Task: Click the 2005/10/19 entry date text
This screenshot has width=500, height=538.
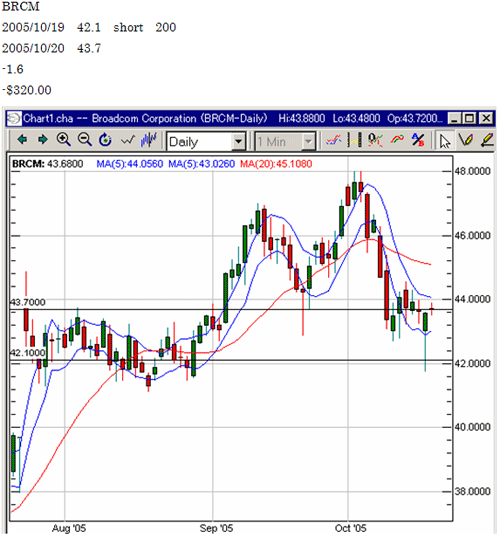Action: (x=33, y=27)
